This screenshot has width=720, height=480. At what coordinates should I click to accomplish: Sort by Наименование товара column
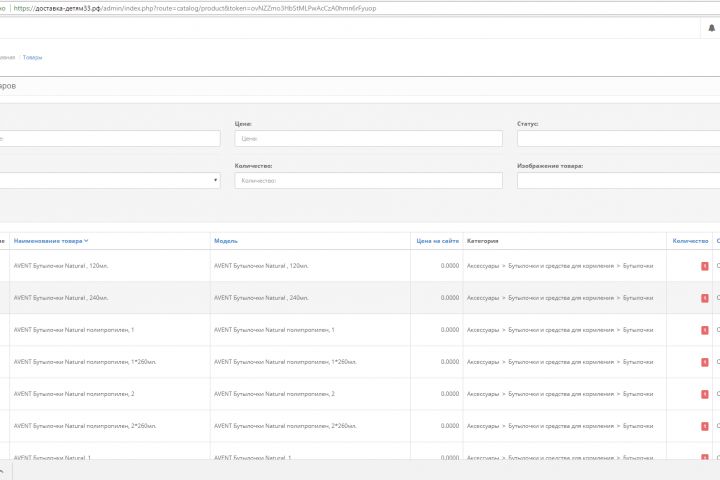tap(51, 241)
